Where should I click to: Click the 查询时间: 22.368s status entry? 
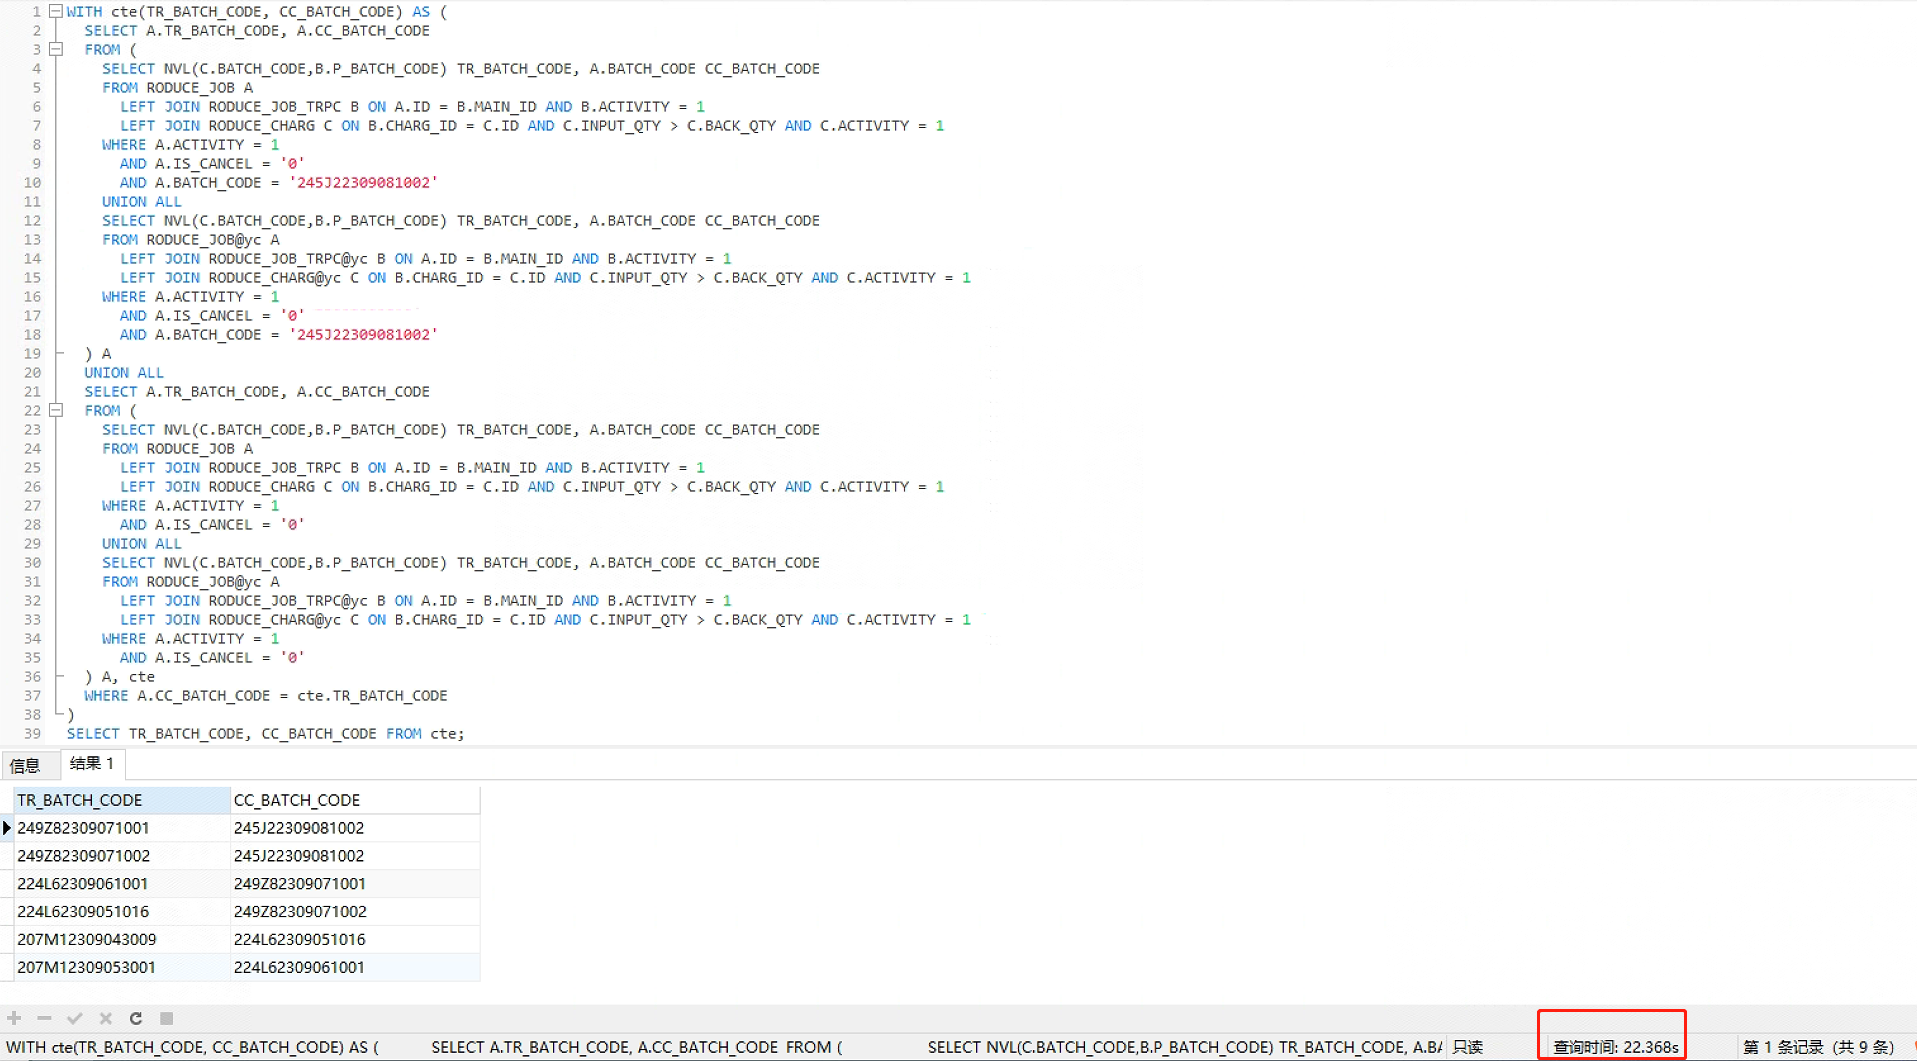pos(1615,1047)
